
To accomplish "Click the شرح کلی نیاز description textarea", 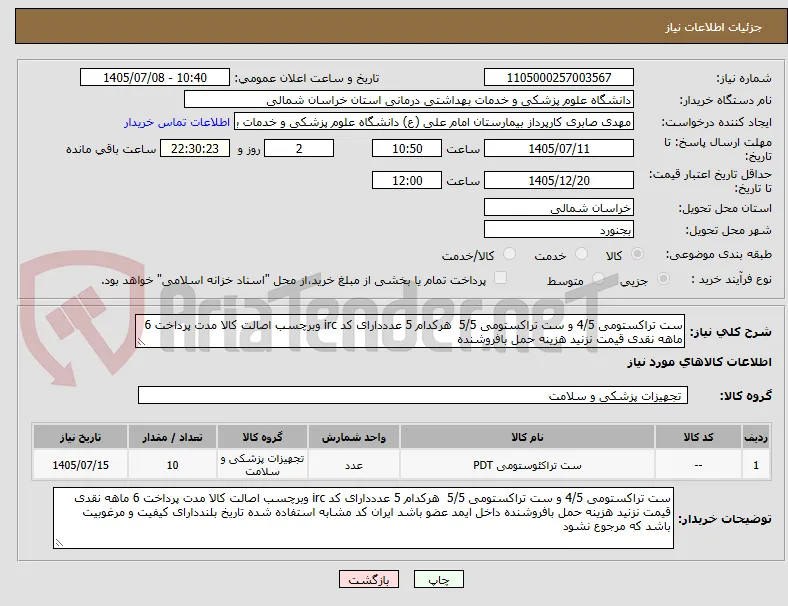I will [x=410, y=332].
